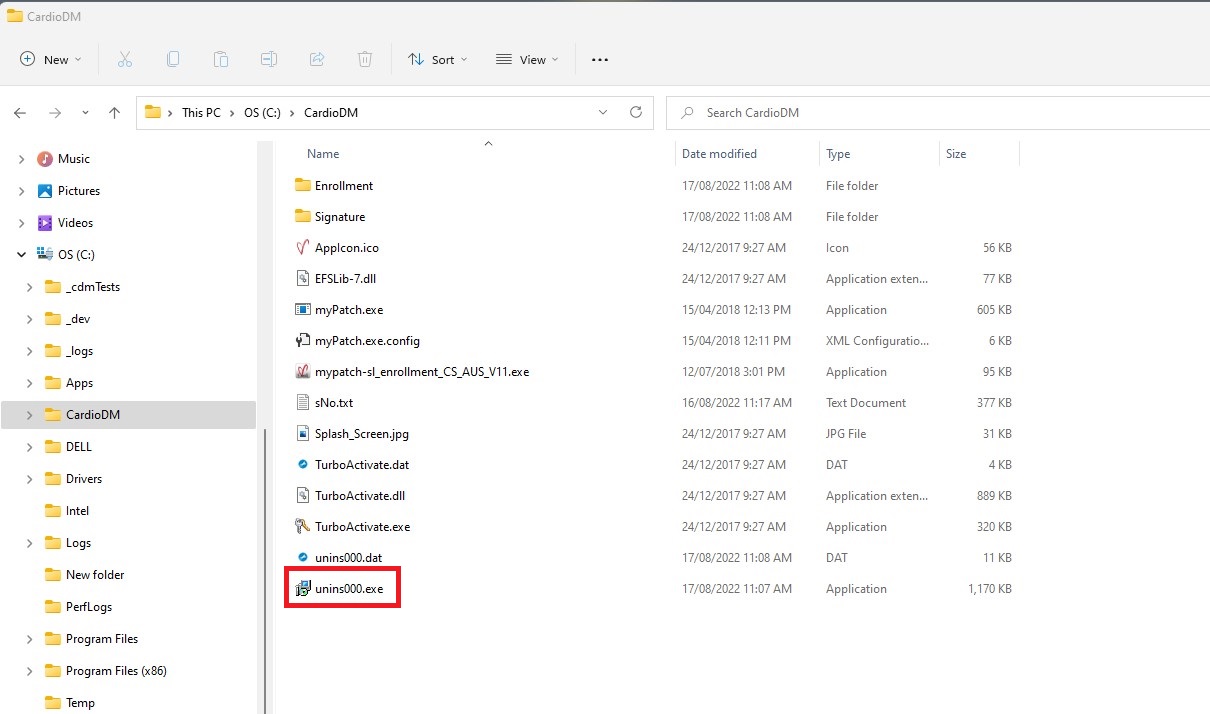Click the Search CardioDM input field
Screen dimensions: 1210x714
pyautogui.click(x=940, y=113)
